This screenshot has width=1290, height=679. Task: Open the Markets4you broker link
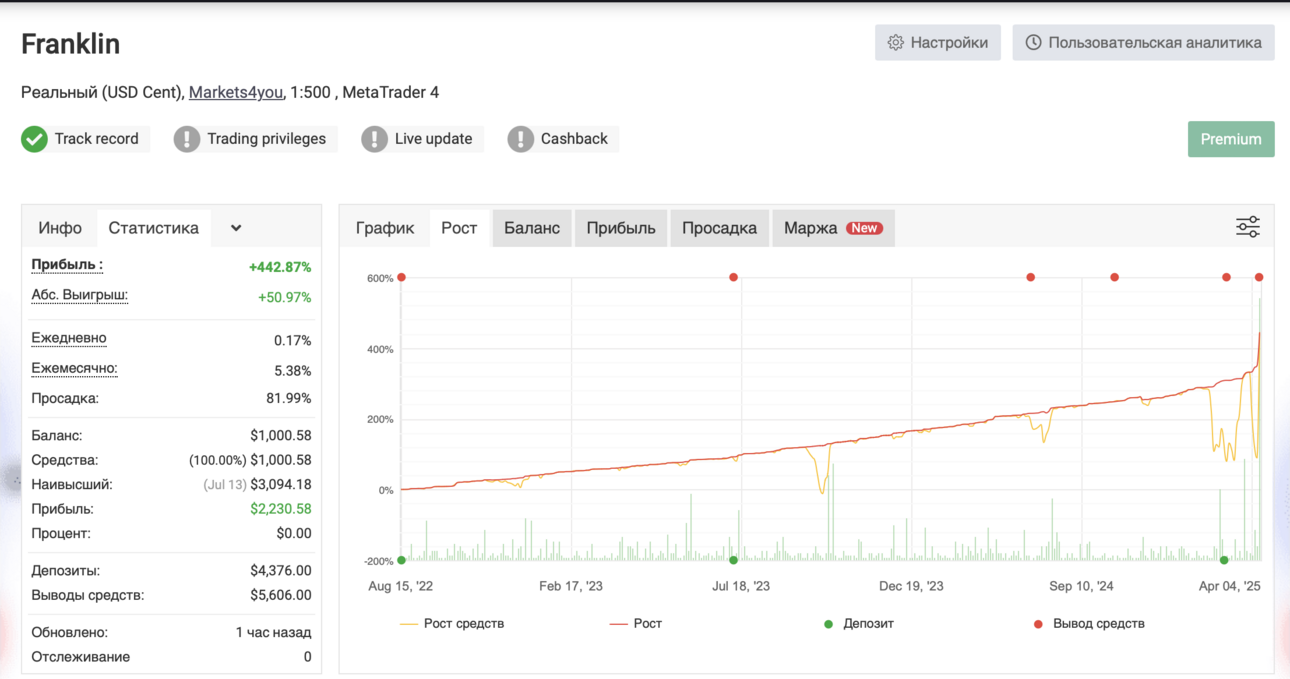tap(236, 92)
